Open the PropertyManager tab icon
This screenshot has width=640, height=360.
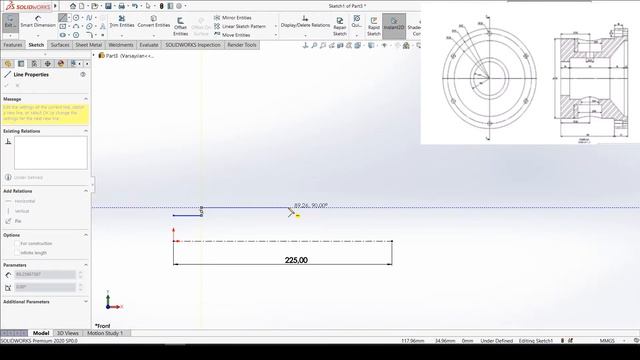pos(21,64)
